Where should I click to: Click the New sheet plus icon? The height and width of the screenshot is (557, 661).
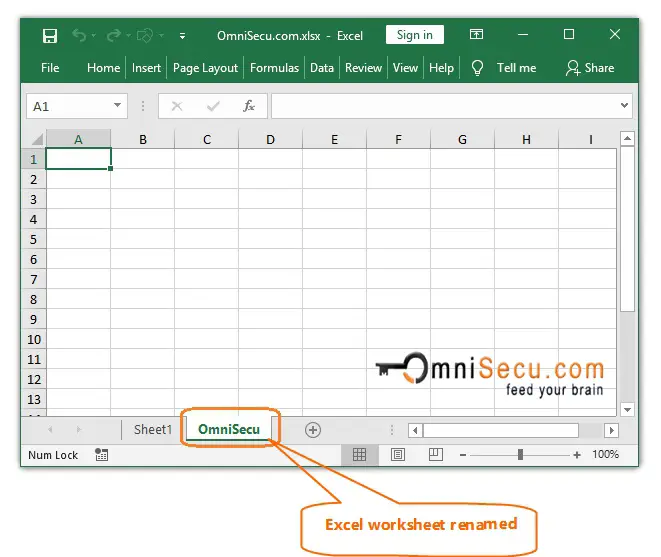[313, 430]
